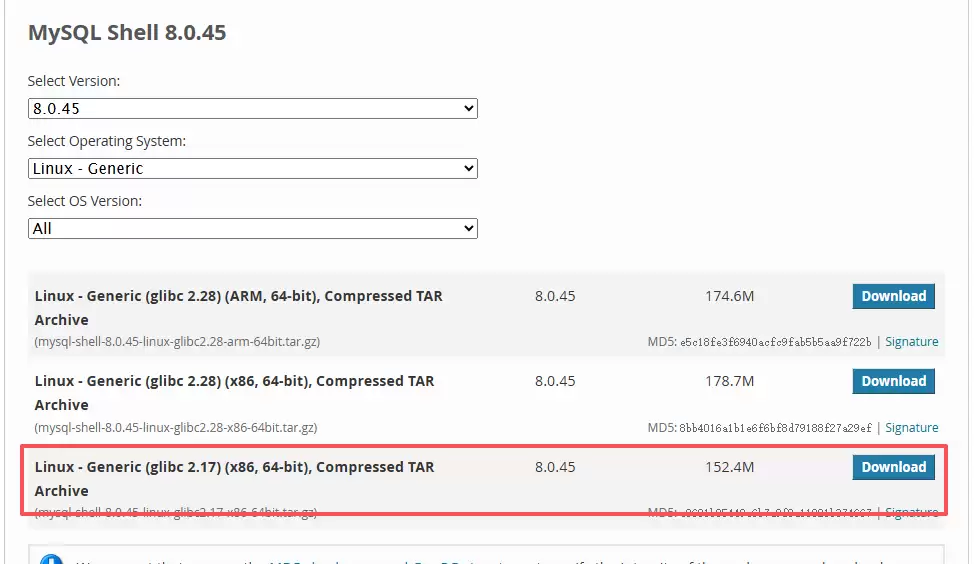Click the ARM 64-bit tar.gz filename
Viewport: 974px width, 564px height.
coord(177,342)
